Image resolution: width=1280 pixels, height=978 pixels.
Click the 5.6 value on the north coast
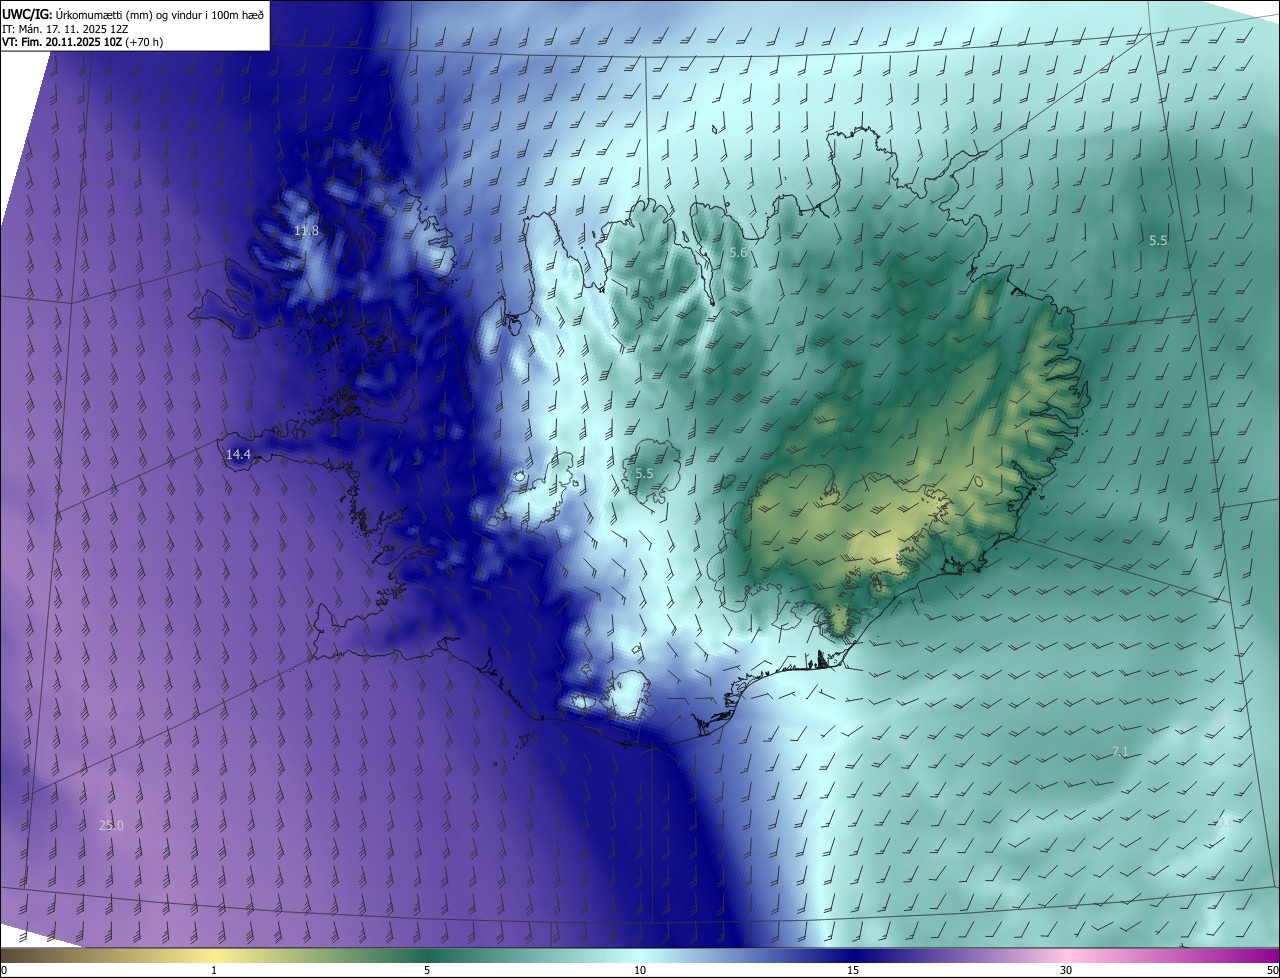click(738, 254)
